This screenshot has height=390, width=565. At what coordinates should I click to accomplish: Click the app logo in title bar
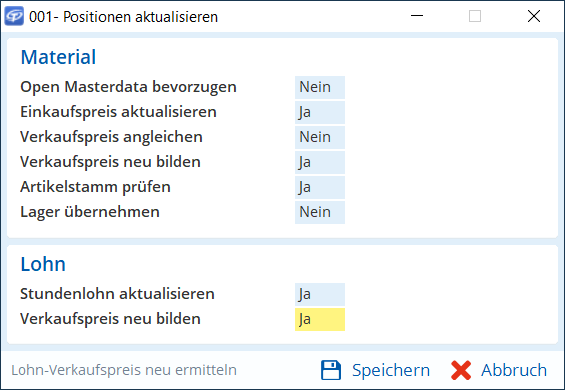pyautogui.click(x=14, y=16)
